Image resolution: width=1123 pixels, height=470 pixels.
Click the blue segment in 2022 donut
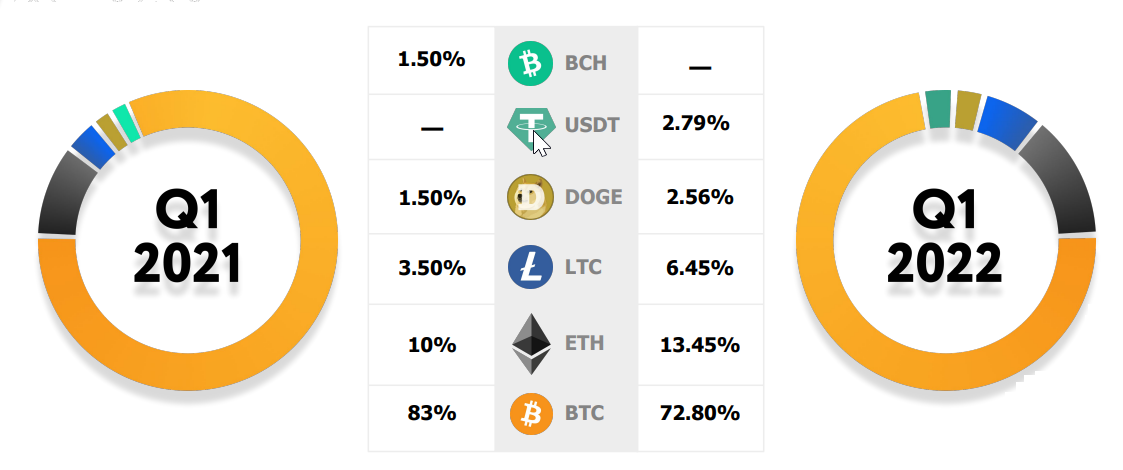pos(1008,121)
